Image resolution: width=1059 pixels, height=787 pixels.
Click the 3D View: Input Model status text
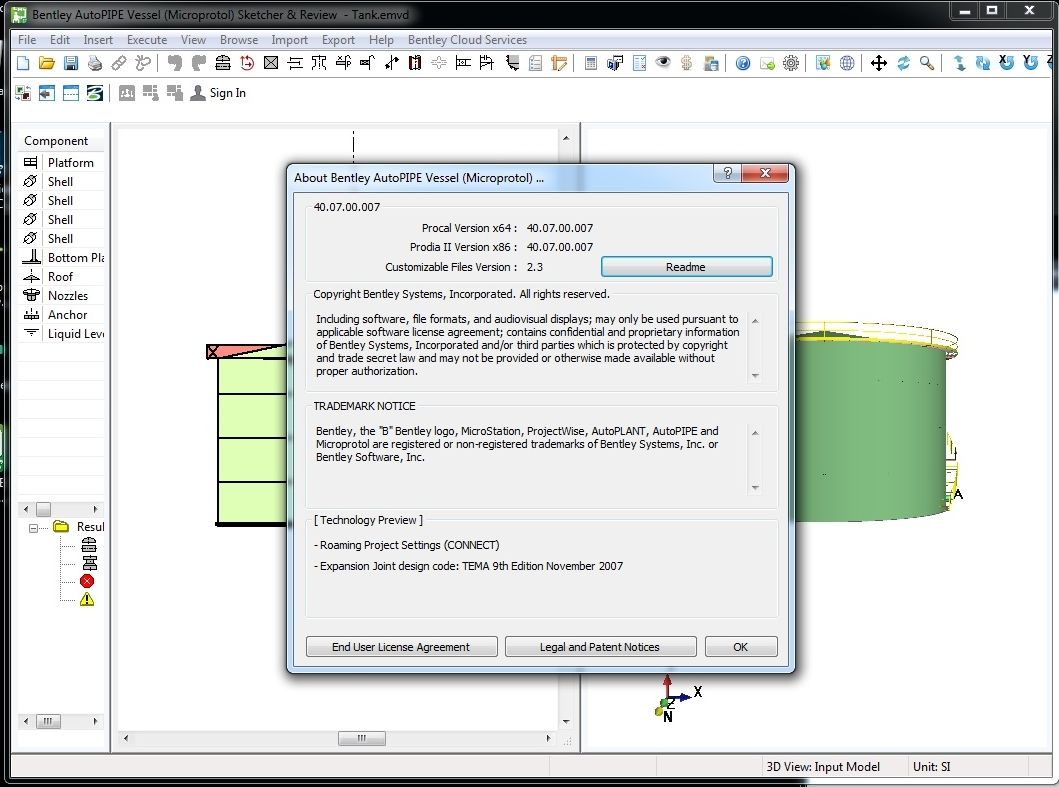(823, 767)
